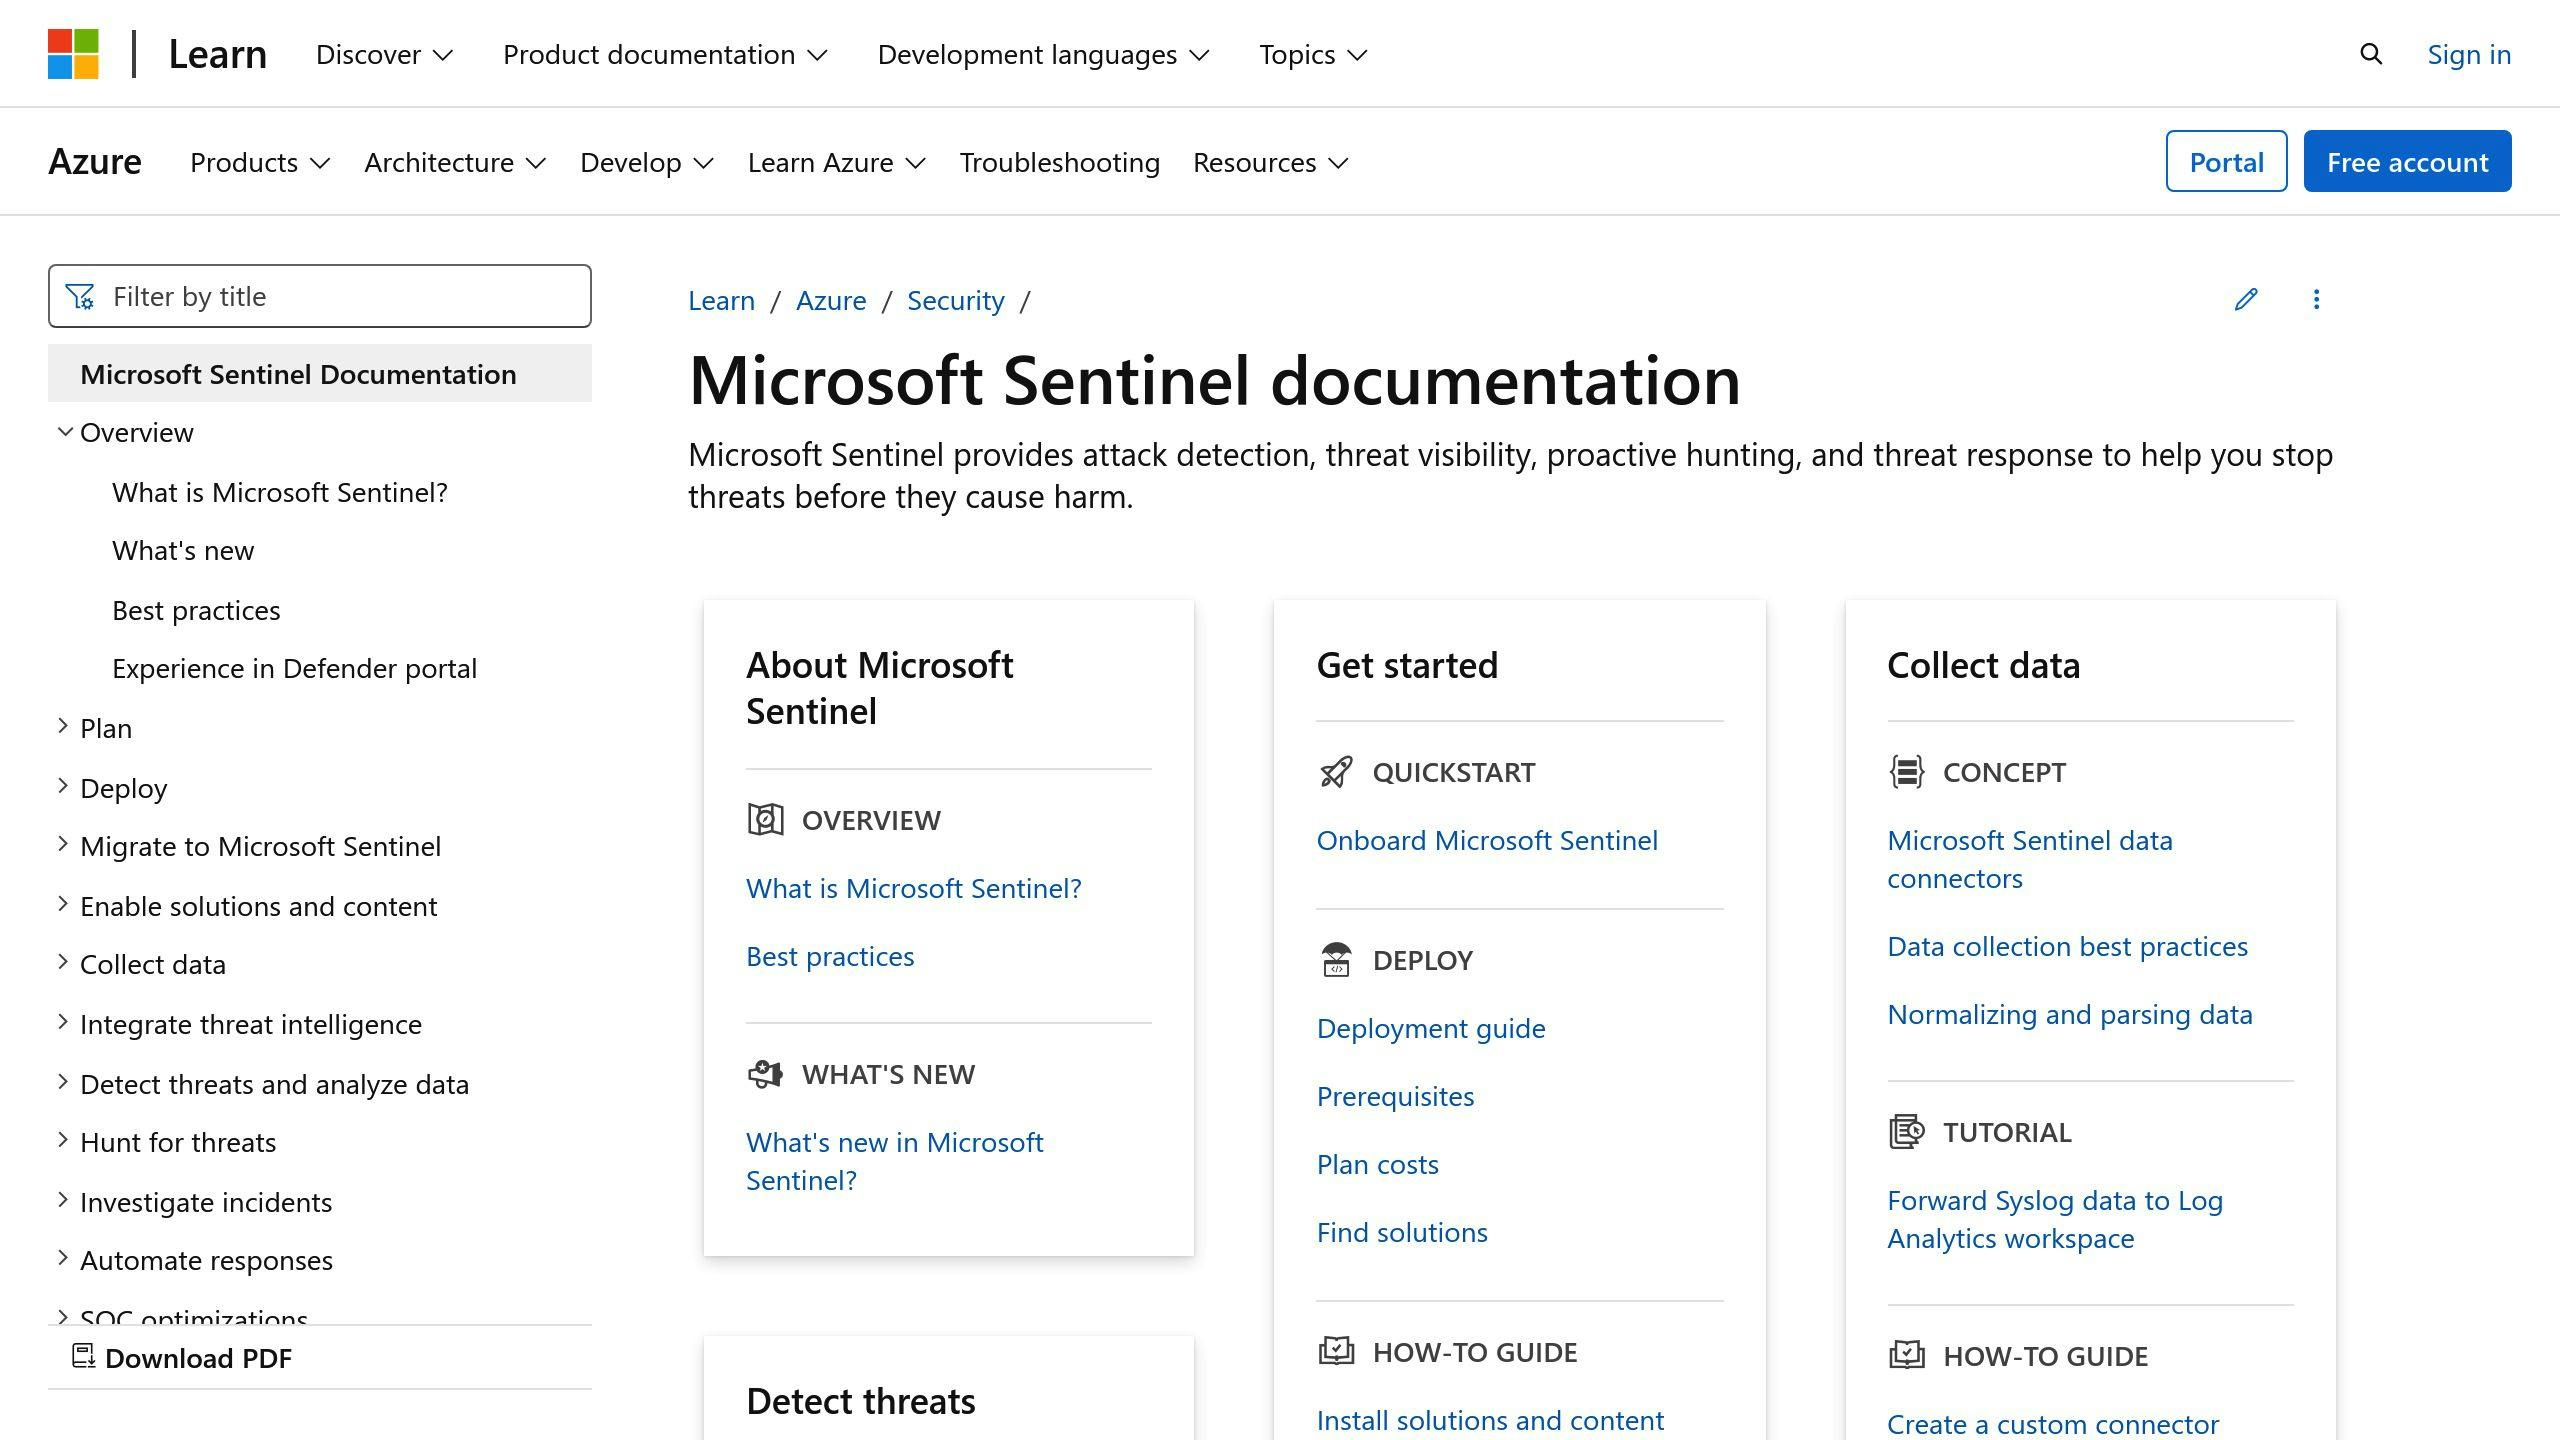The width and height of the screenshot is (2560, 1440).
Task: Open Experience in Defender portal
Action: (x=294, y=668)
